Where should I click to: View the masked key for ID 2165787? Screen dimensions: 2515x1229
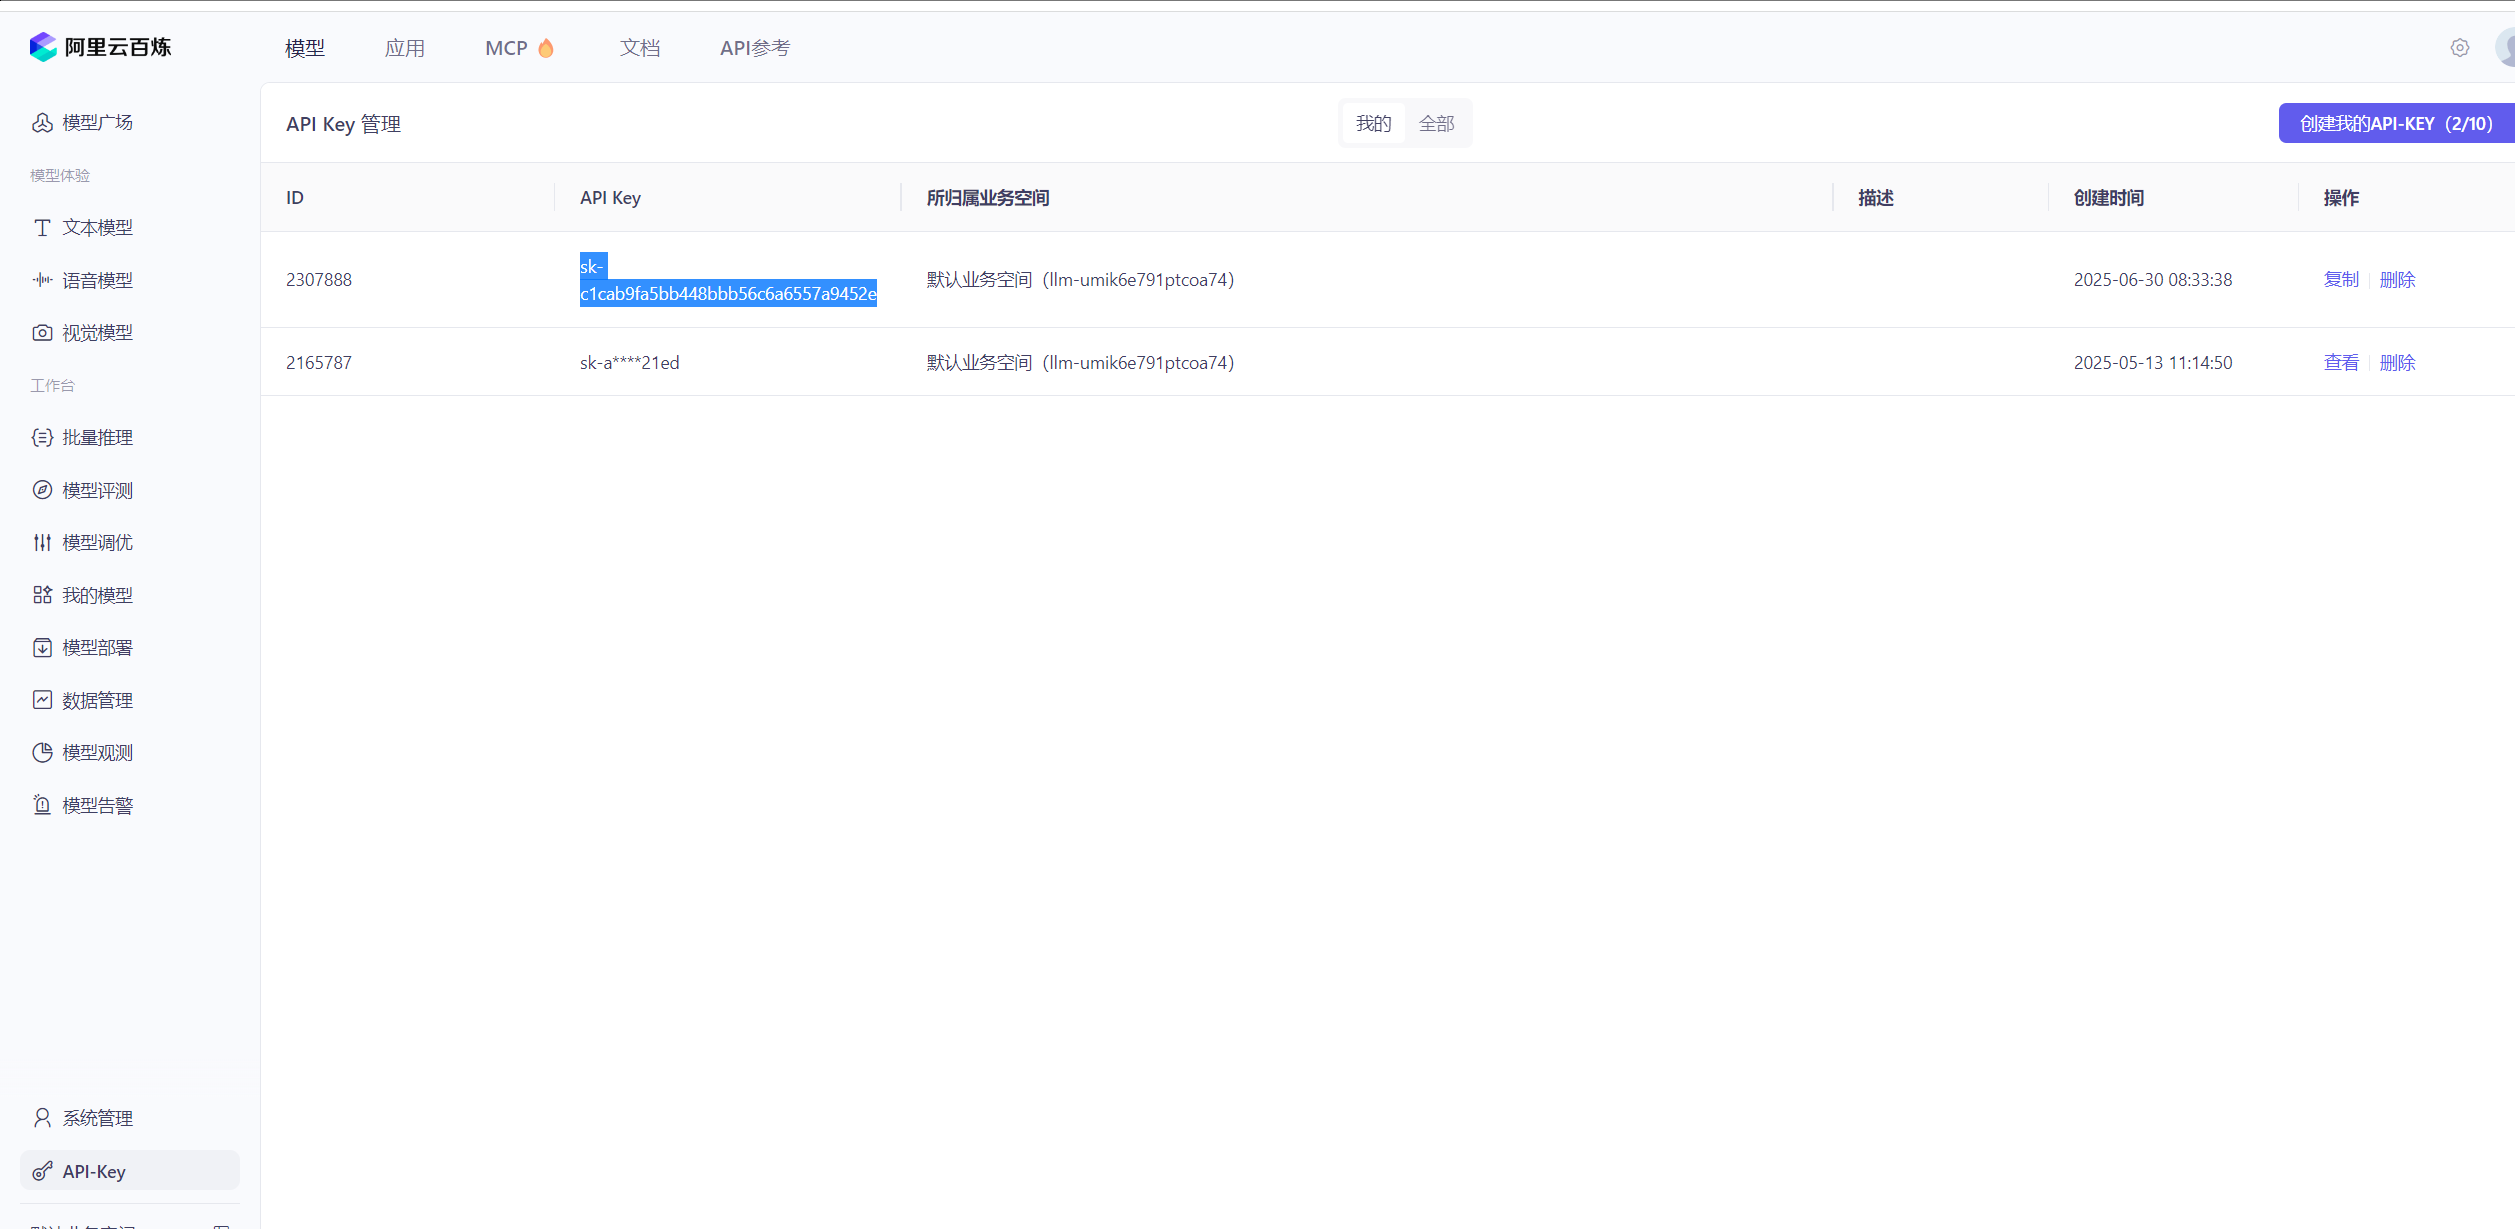[x=2340, y=362]
